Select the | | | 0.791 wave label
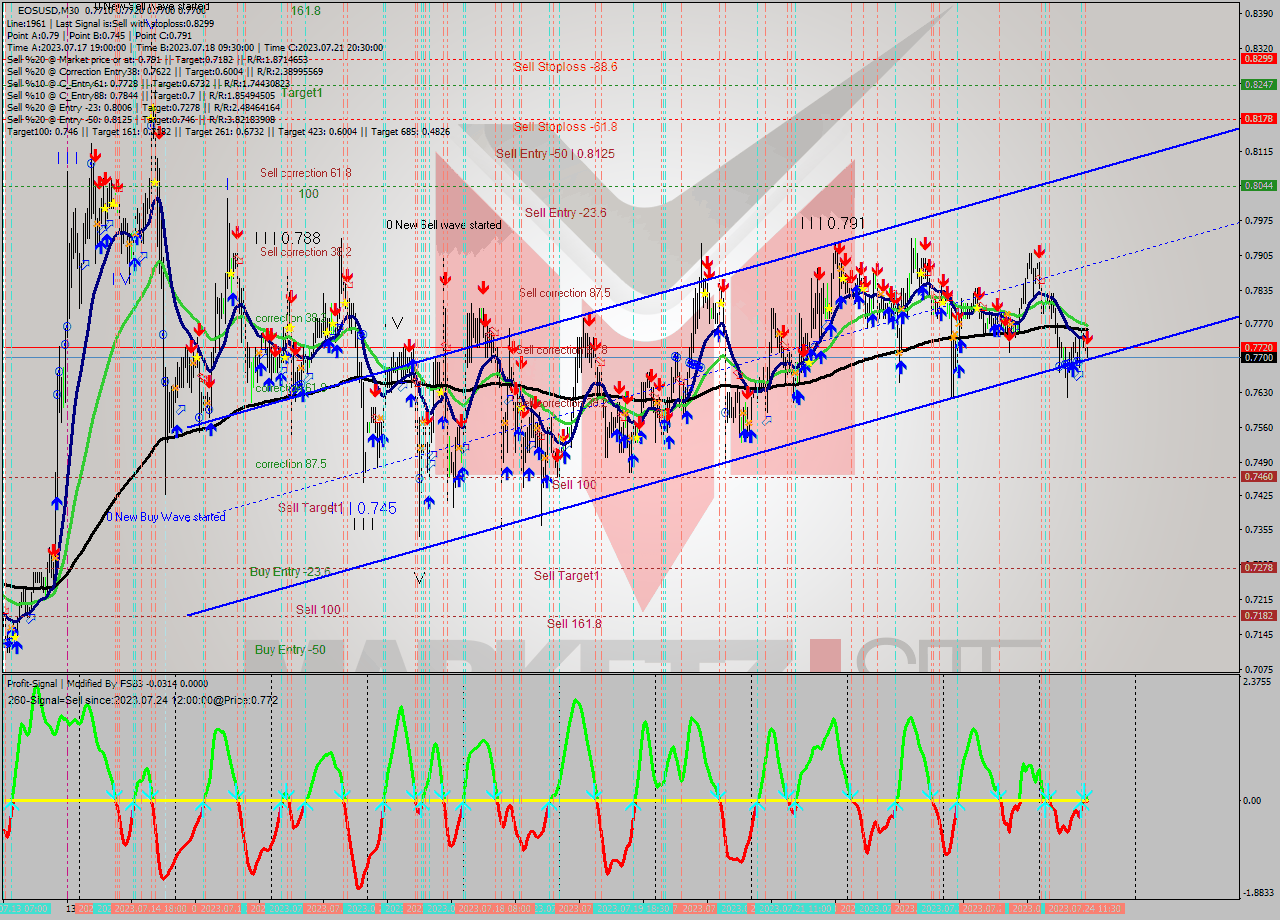The width and height of the screenshot is (1280, 920). point(832,223)
